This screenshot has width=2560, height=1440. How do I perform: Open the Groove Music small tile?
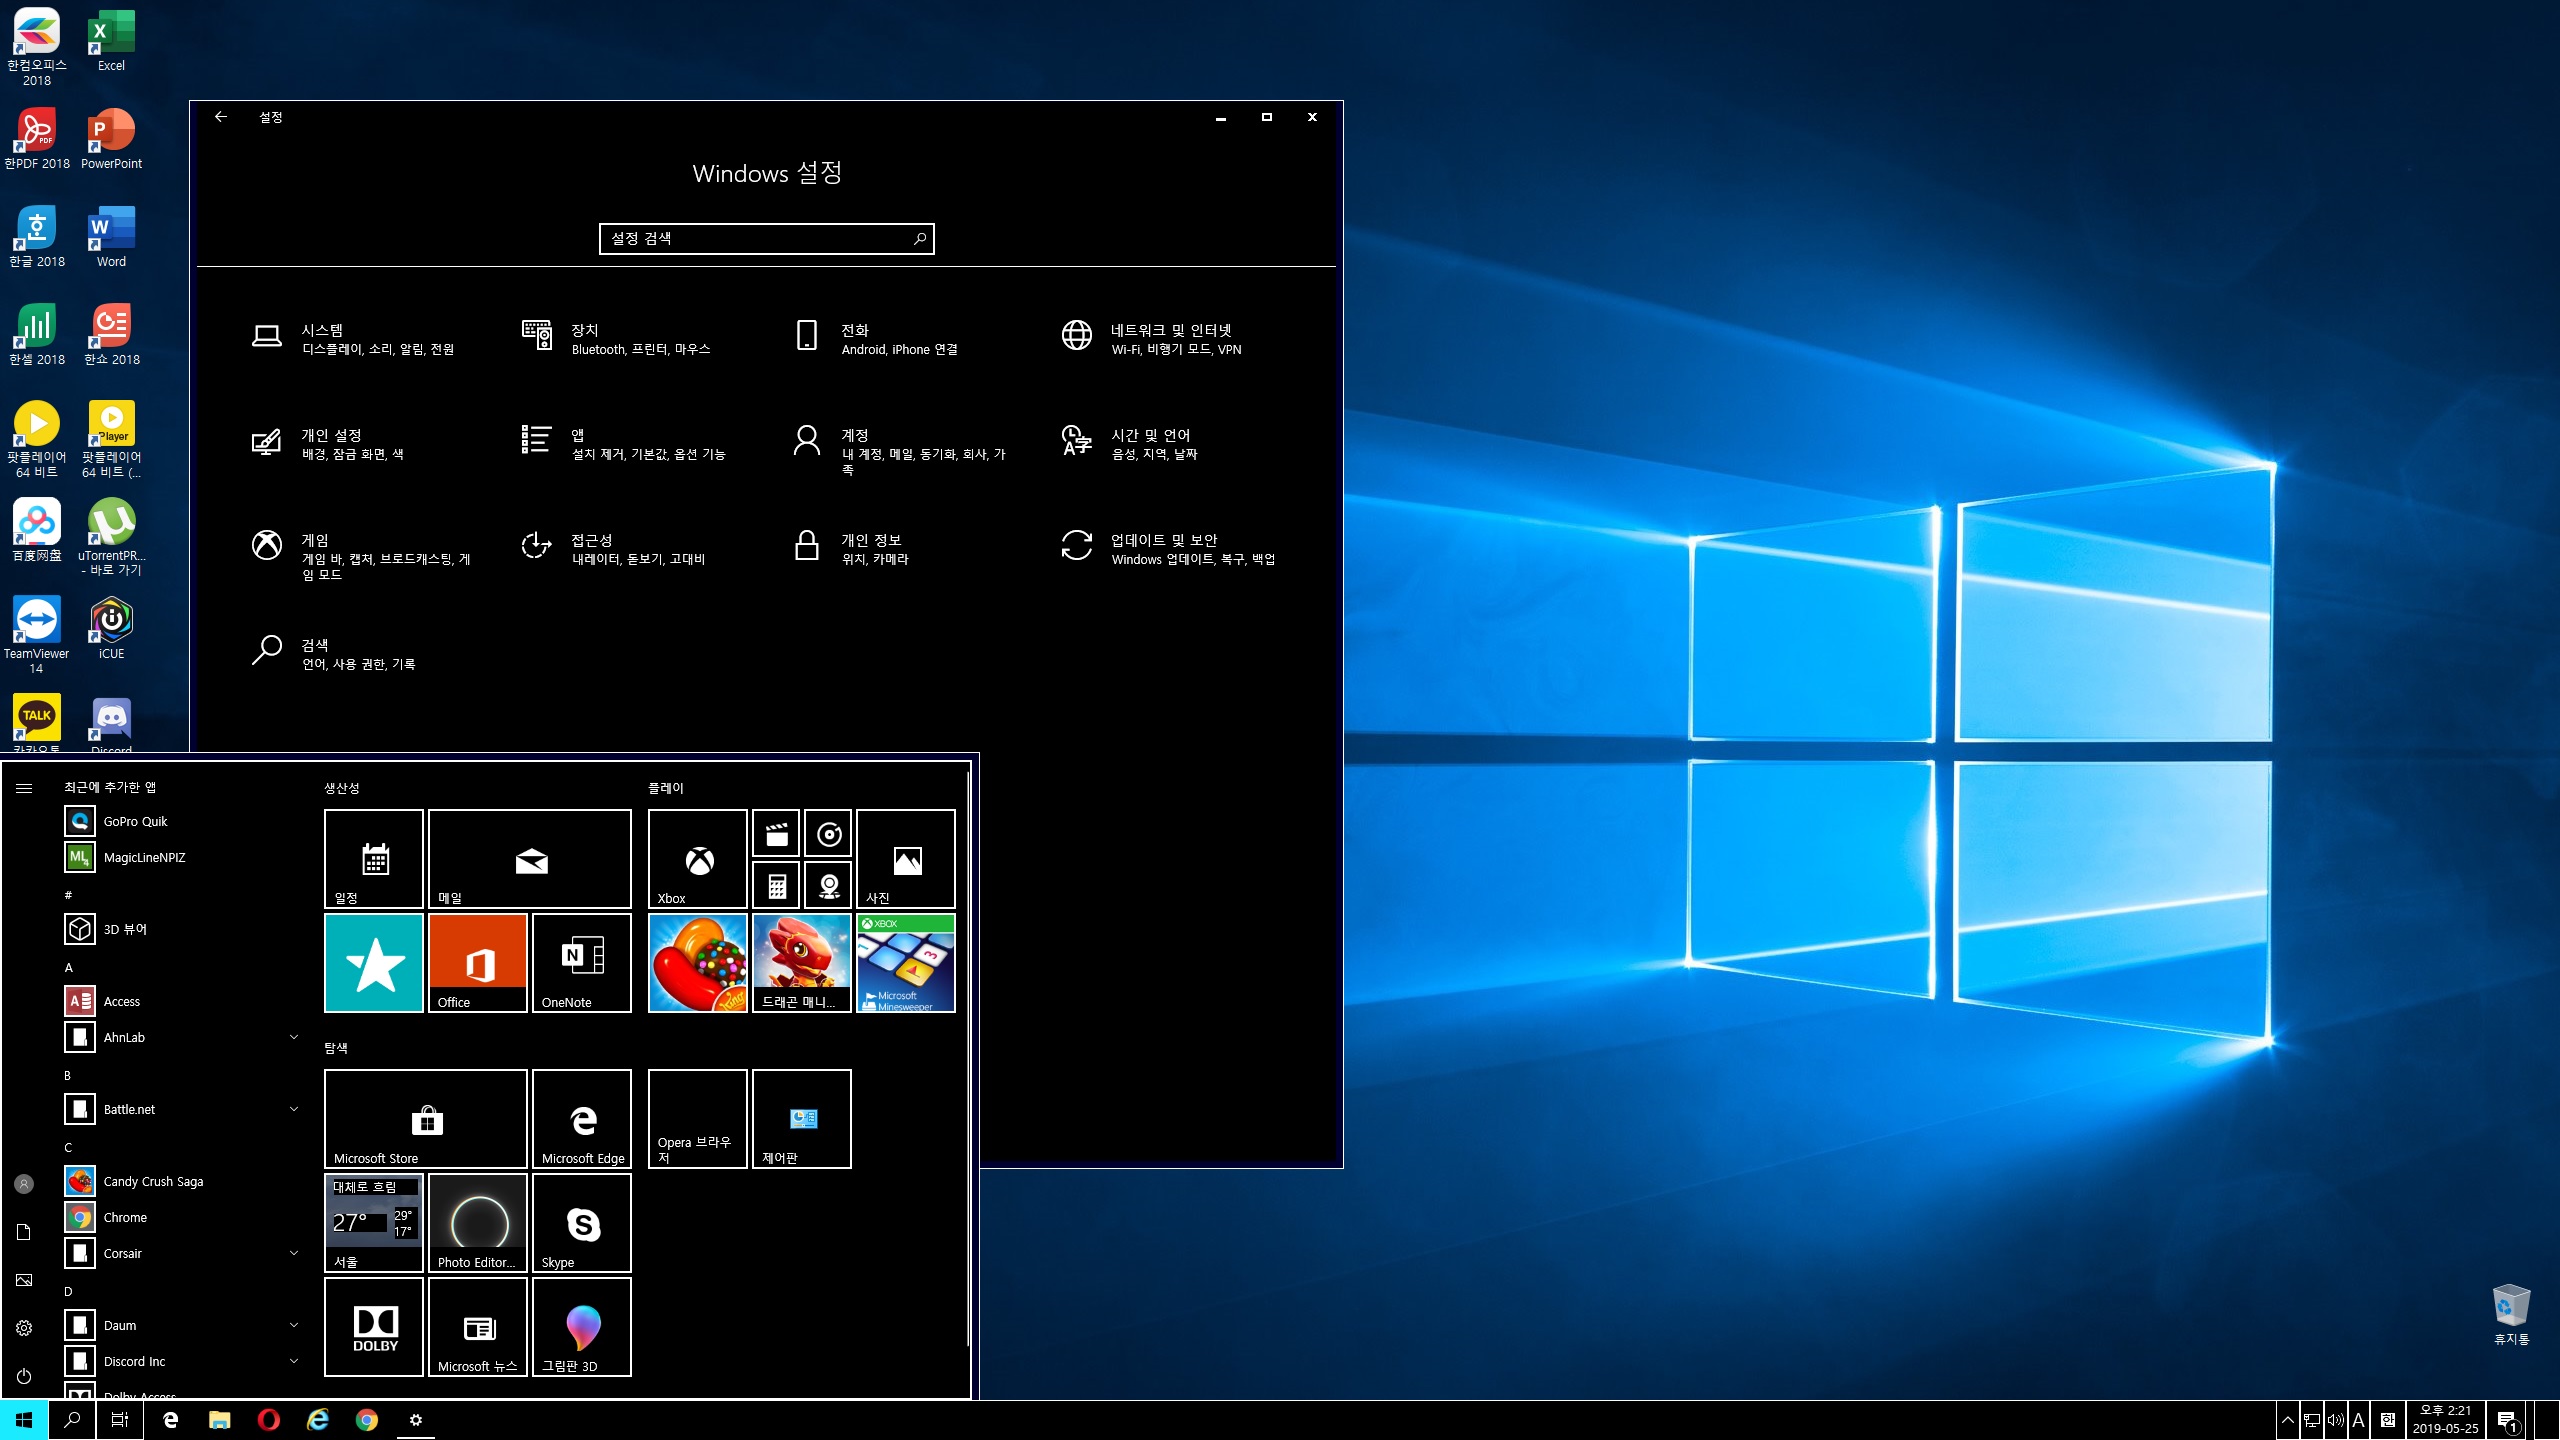tap(828, 834)
